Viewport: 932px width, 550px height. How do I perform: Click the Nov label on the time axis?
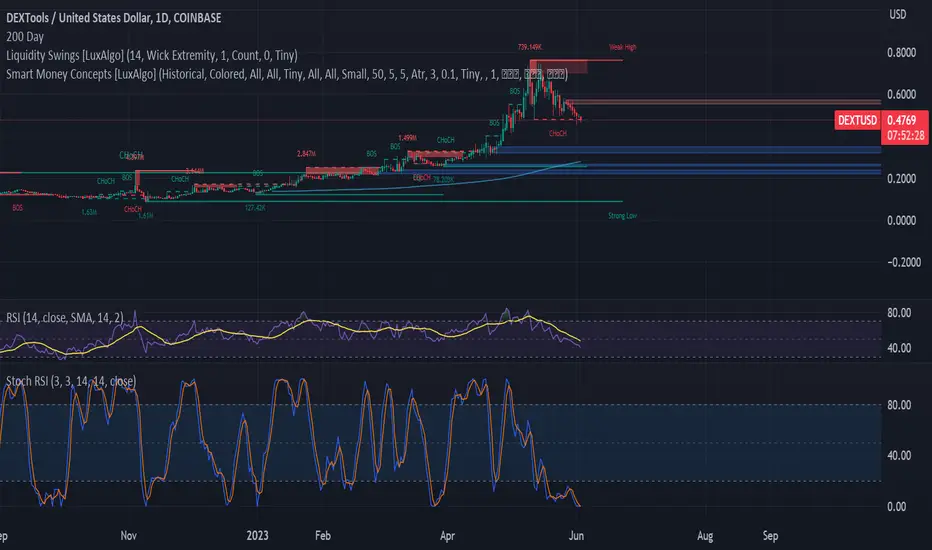pyautogui.click(x=128, y=536)
